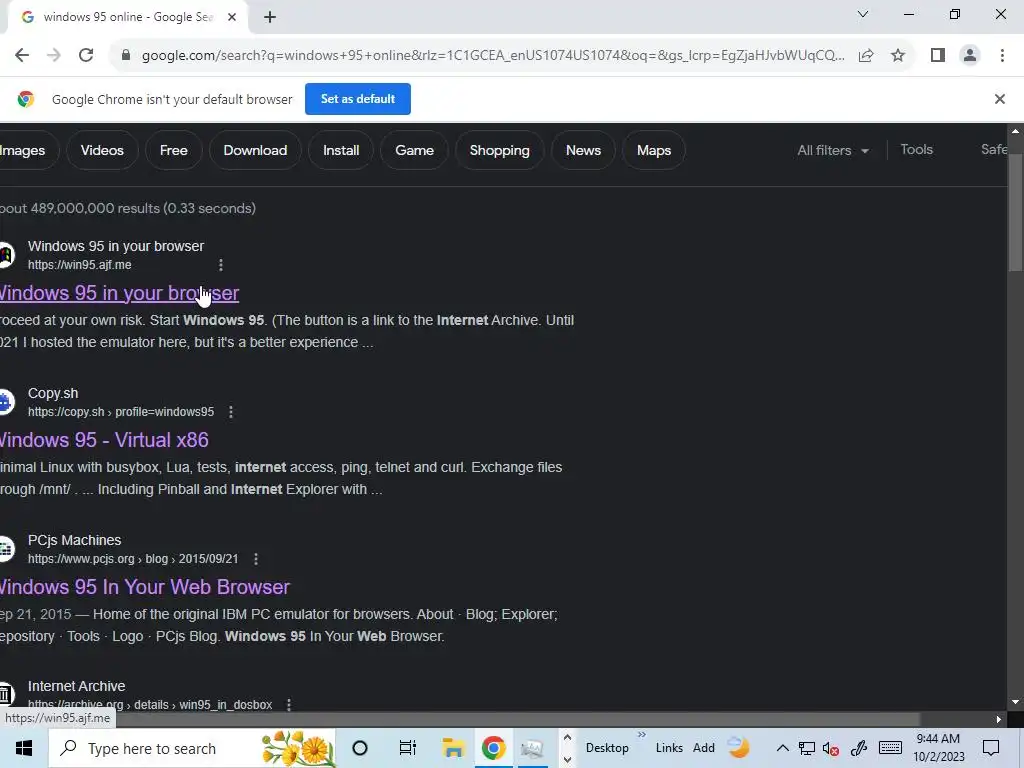Expand the All filters dropdown
The image size is (1024, 768).
pyautogui.click(x=833, y=150)
